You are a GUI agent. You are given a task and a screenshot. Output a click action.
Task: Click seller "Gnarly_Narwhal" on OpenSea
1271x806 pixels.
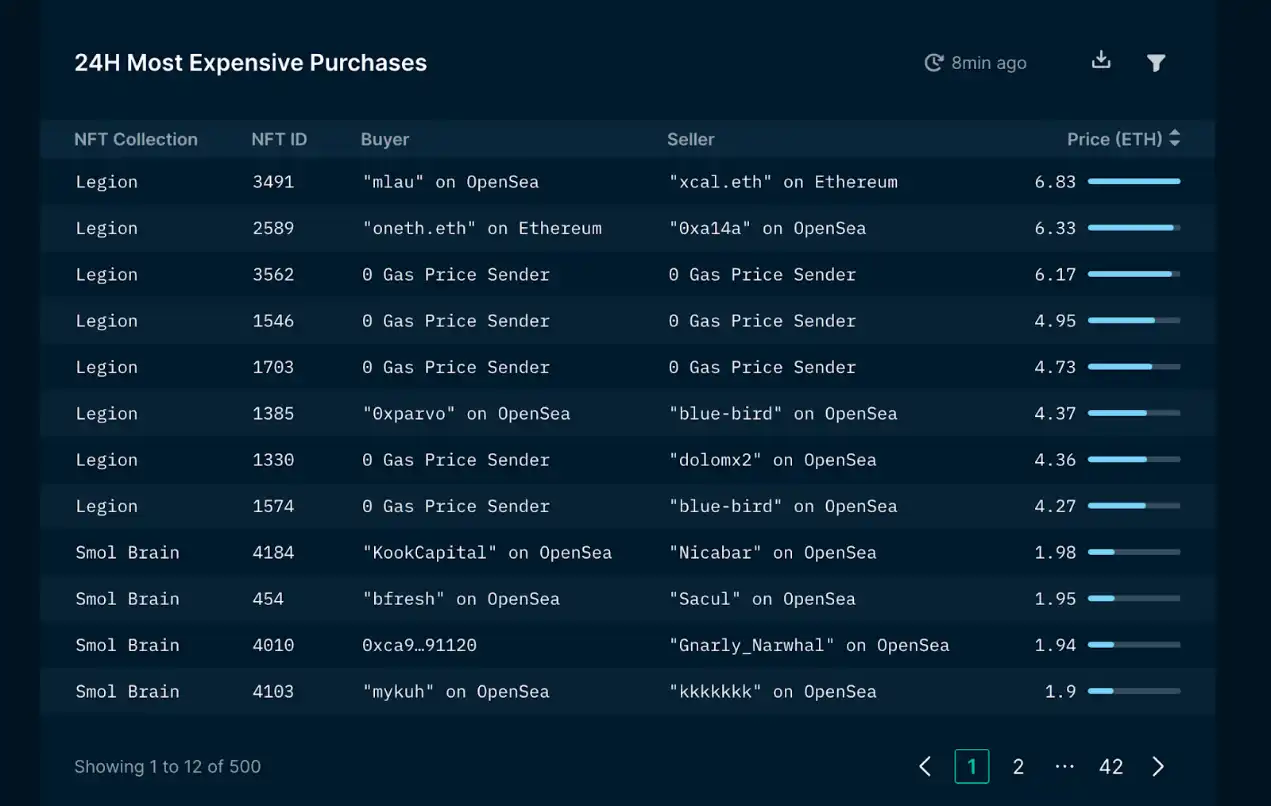(x=809, y=645)
